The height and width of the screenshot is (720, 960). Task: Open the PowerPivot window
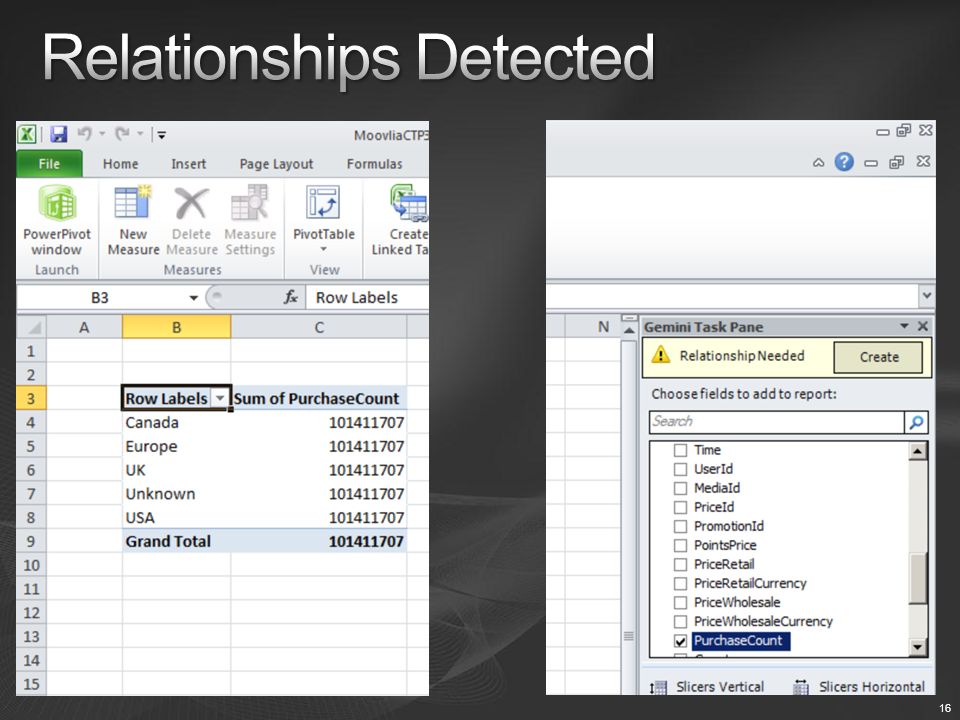point(57,220)
